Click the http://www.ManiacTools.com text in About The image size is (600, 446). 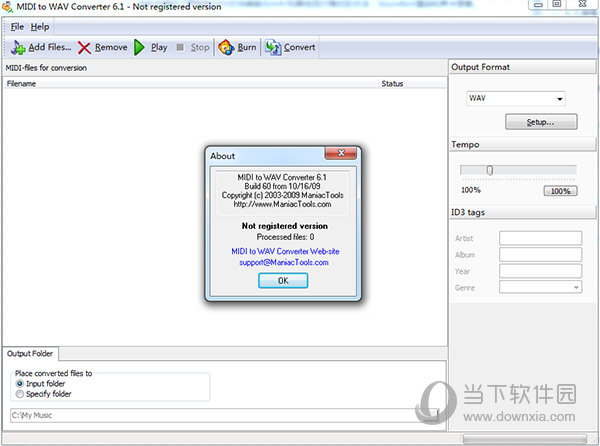tap(282, 204)
